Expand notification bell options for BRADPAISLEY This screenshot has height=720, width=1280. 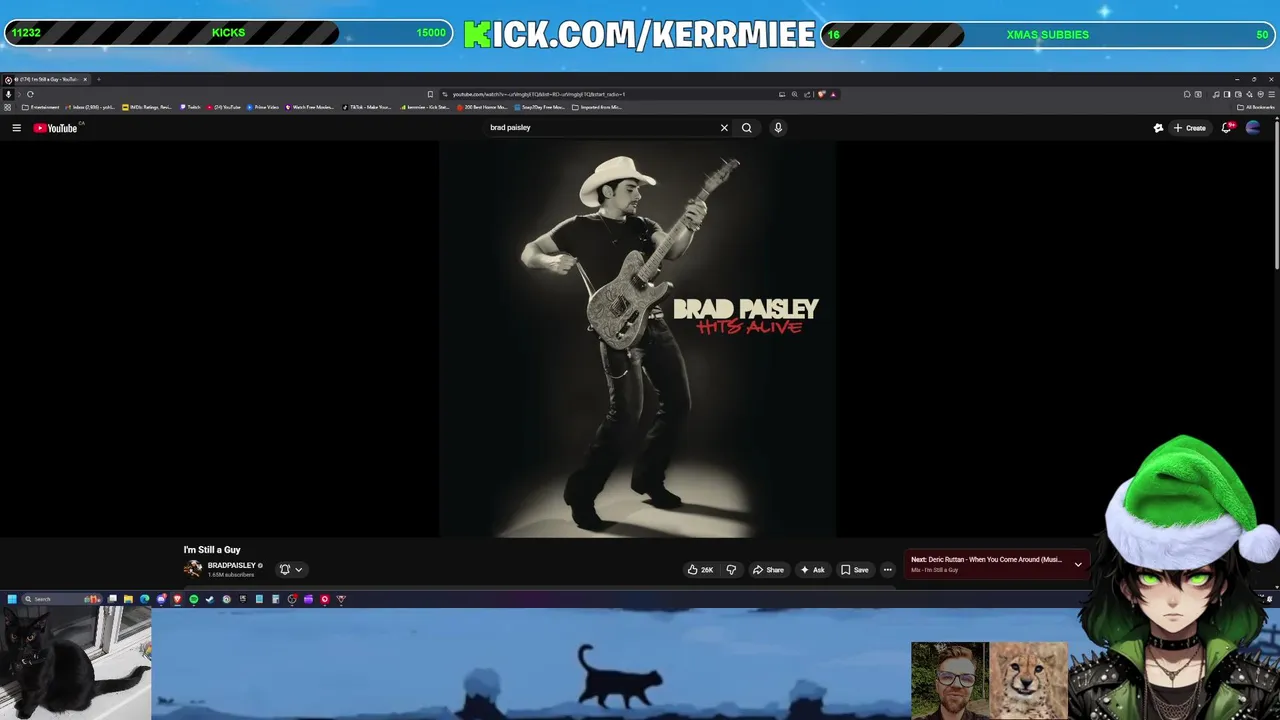(x=291, y=570)
